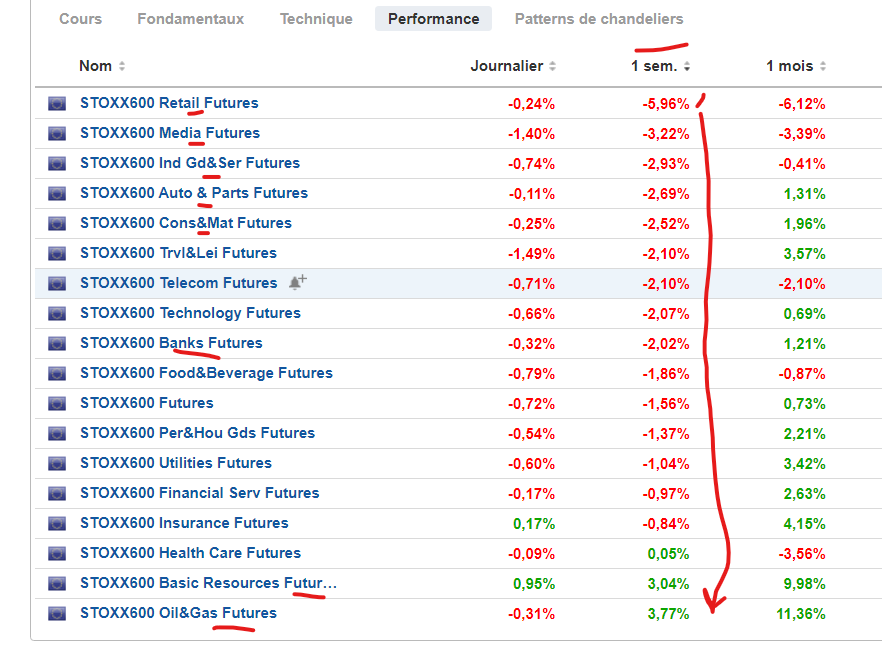Screen dimensions: 882x672
Task: Add an alert with the Telecom Futures bell icon
Action: [x=298, y=282]
